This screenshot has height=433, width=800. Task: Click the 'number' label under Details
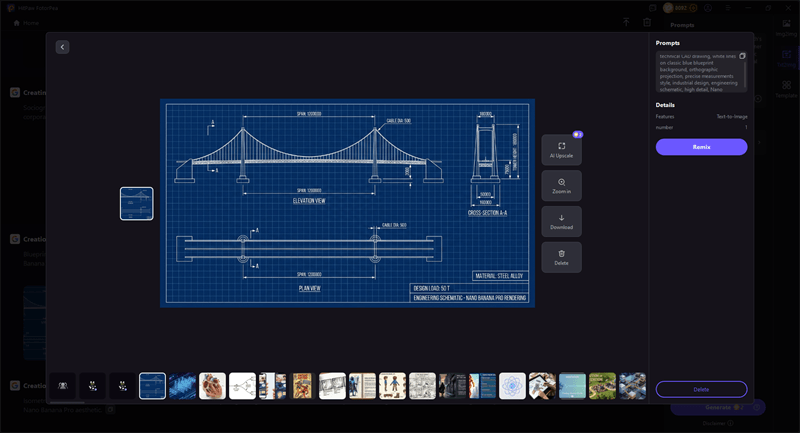click(664, 128)
